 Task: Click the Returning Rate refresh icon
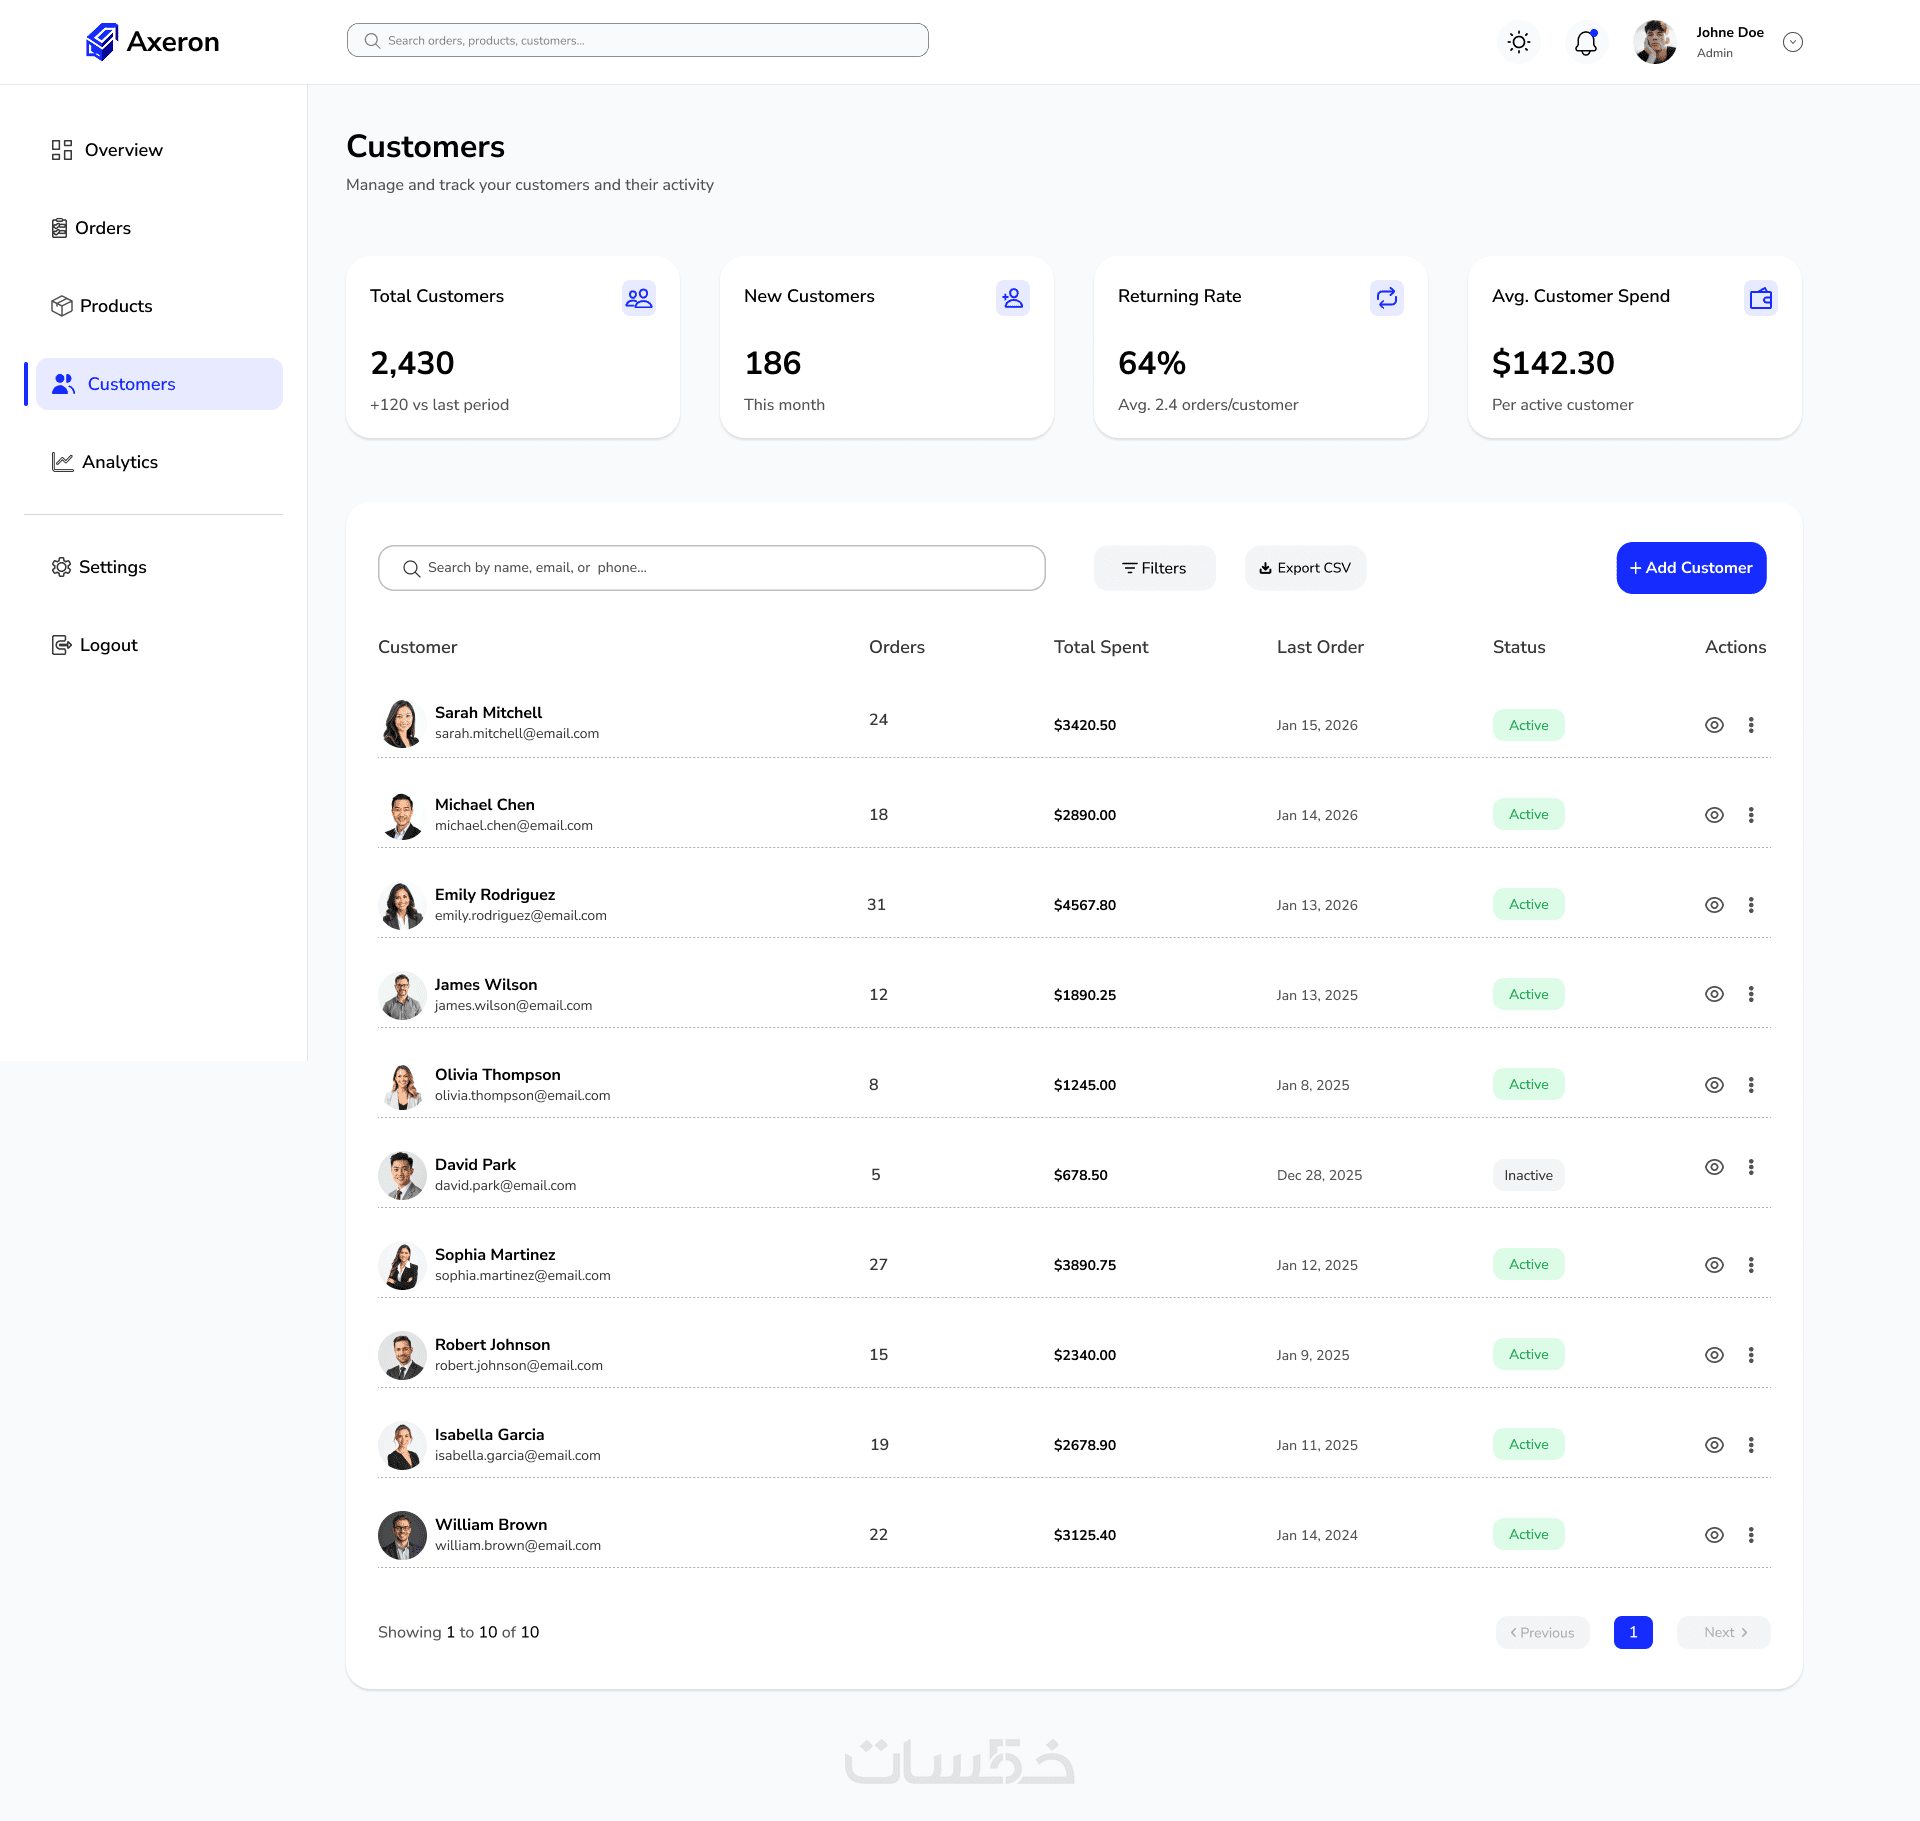tap(1386, 298)
